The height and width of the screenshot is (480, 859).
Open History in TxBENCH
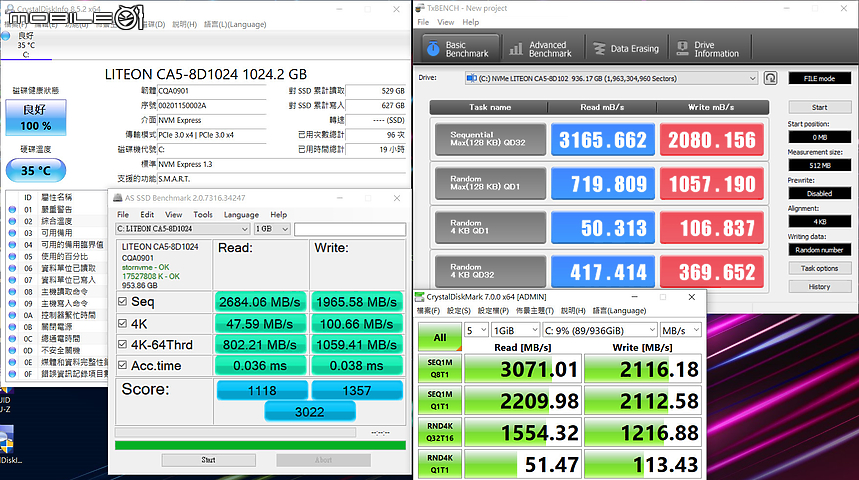(x=819, y=287)
